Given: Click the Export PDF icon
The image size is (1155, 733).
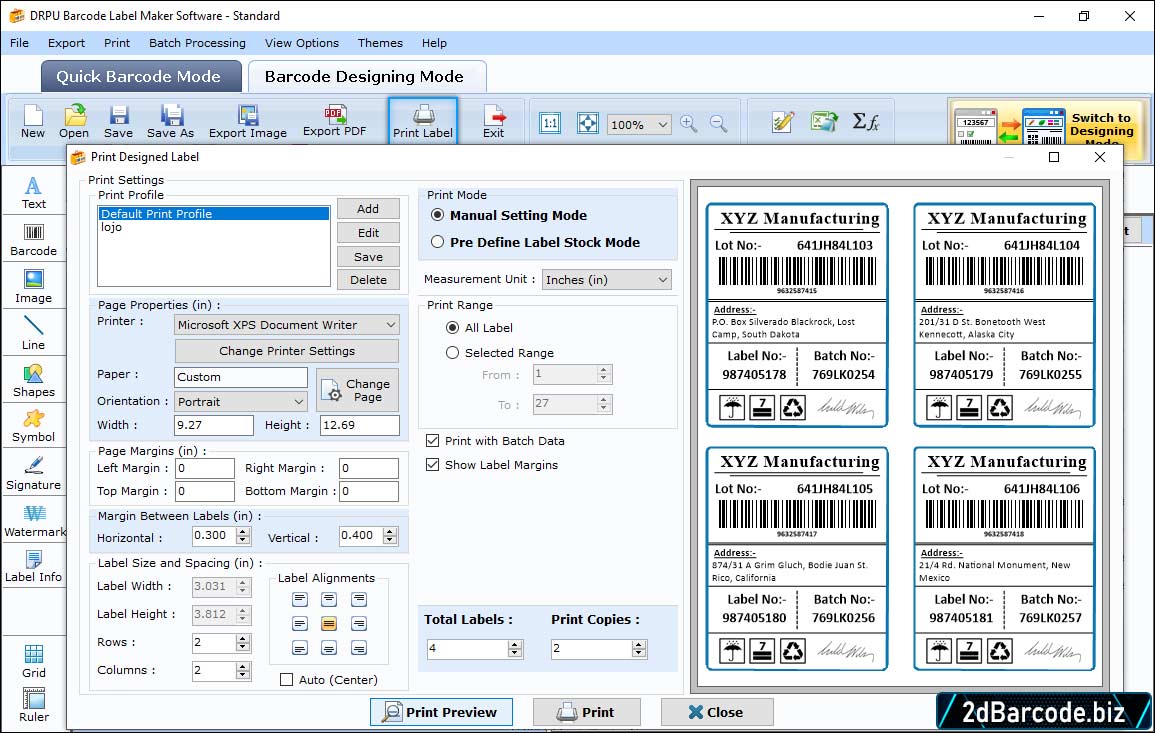Looking at the screenshot, I should coord(334,122).
